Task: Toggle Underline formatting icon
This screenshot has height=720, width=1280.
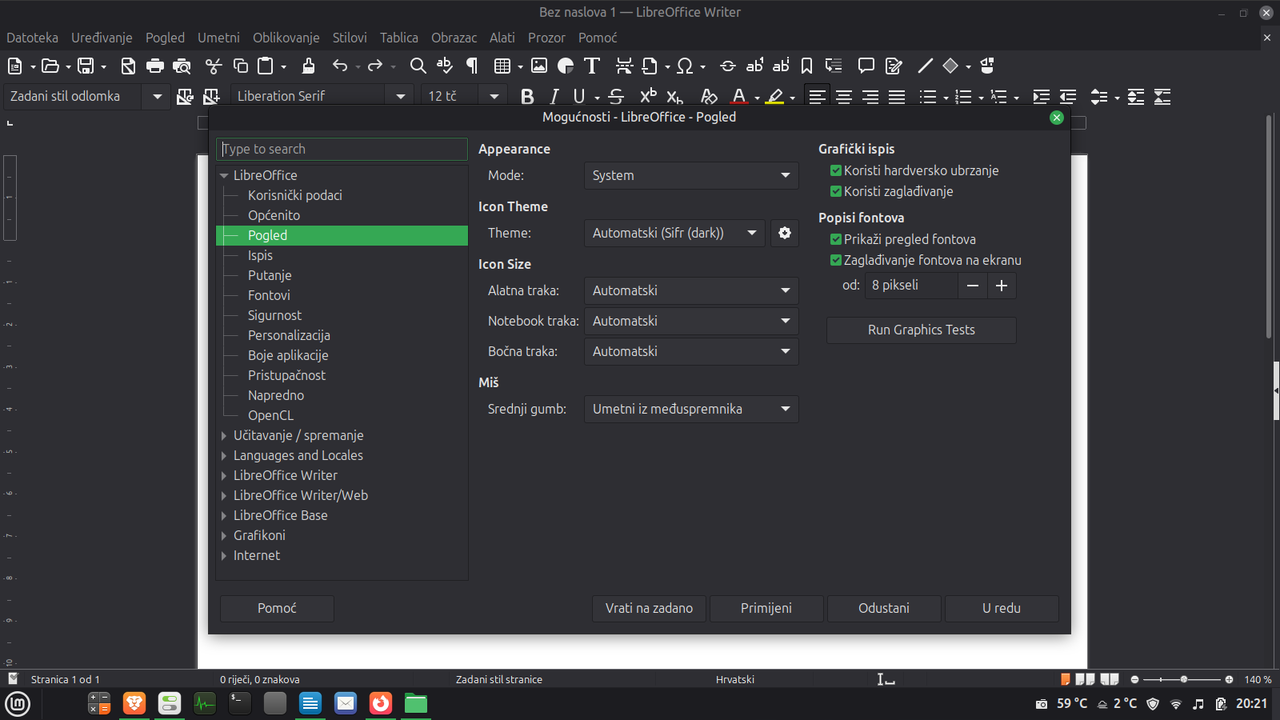Action: (x=579, y=97)
